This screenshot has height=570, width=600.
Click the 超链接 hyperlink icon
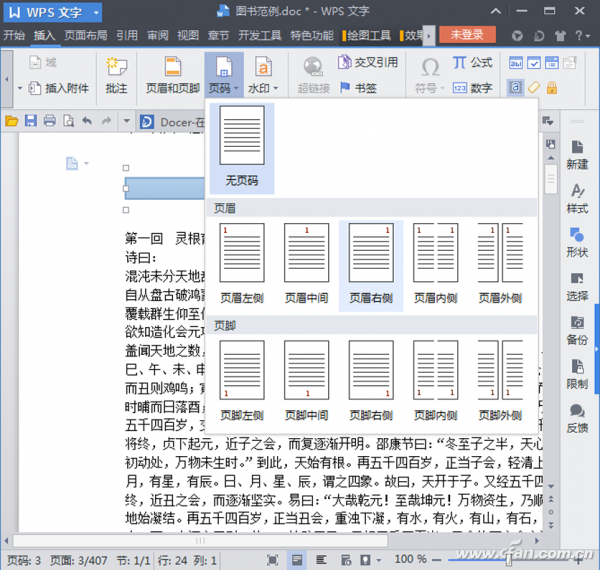coord(314,76)
